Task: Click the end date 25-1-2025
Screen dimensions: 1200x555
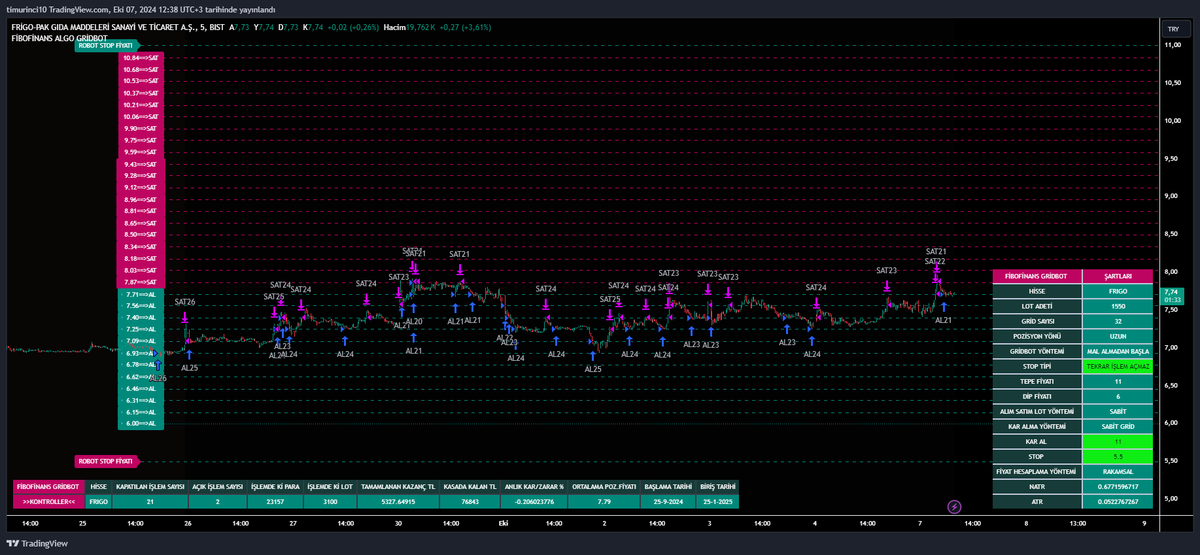Action: pyautogui.click(x=715, y=501)
